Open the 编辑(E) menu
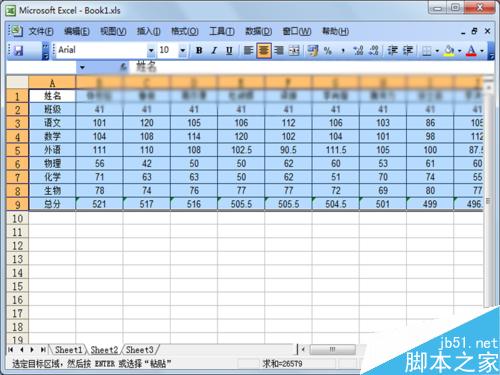The image size is (500, 375). 77,31
